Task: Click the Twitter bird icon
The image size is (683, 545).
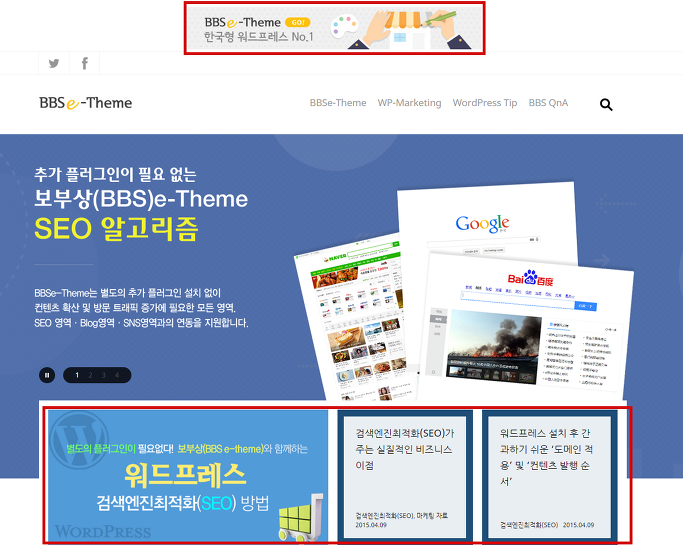Action: coord(54,64)
